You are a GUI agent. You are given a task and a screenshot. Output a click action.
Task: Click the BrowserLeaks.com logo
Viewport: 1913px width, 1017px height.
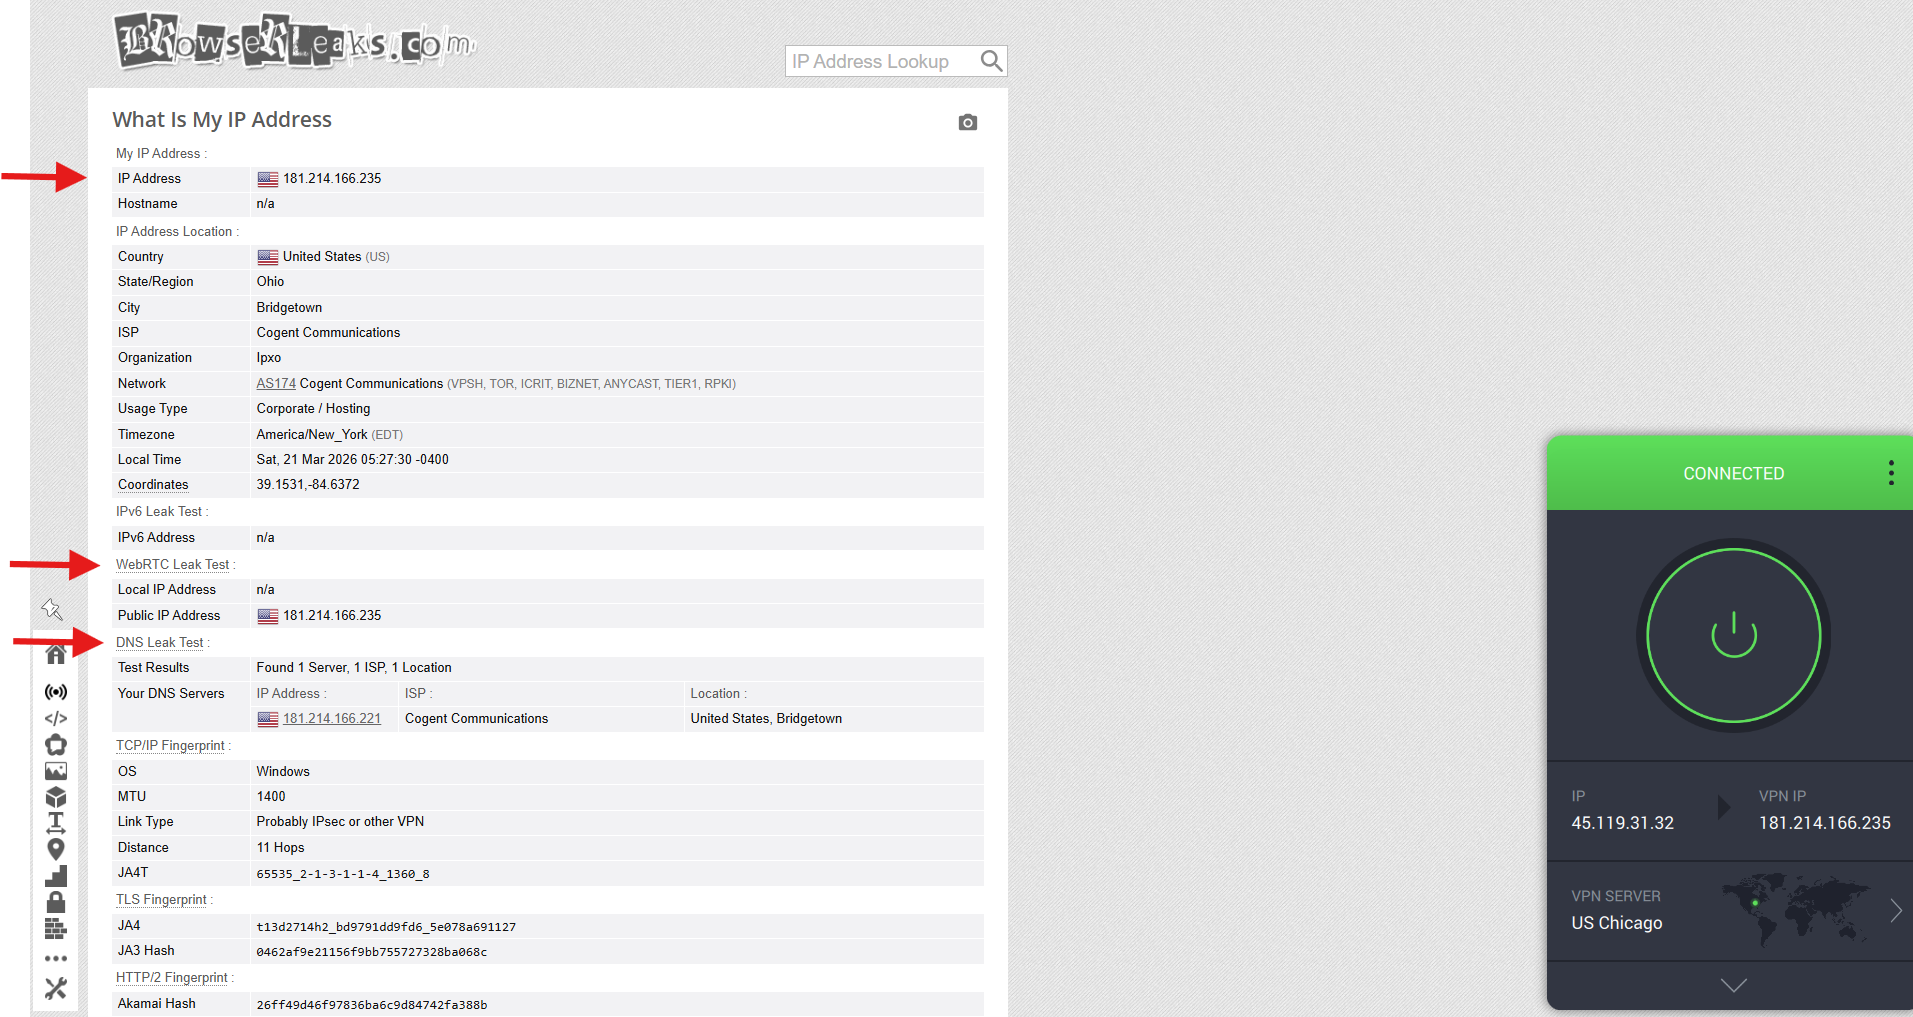coord(295,41)
